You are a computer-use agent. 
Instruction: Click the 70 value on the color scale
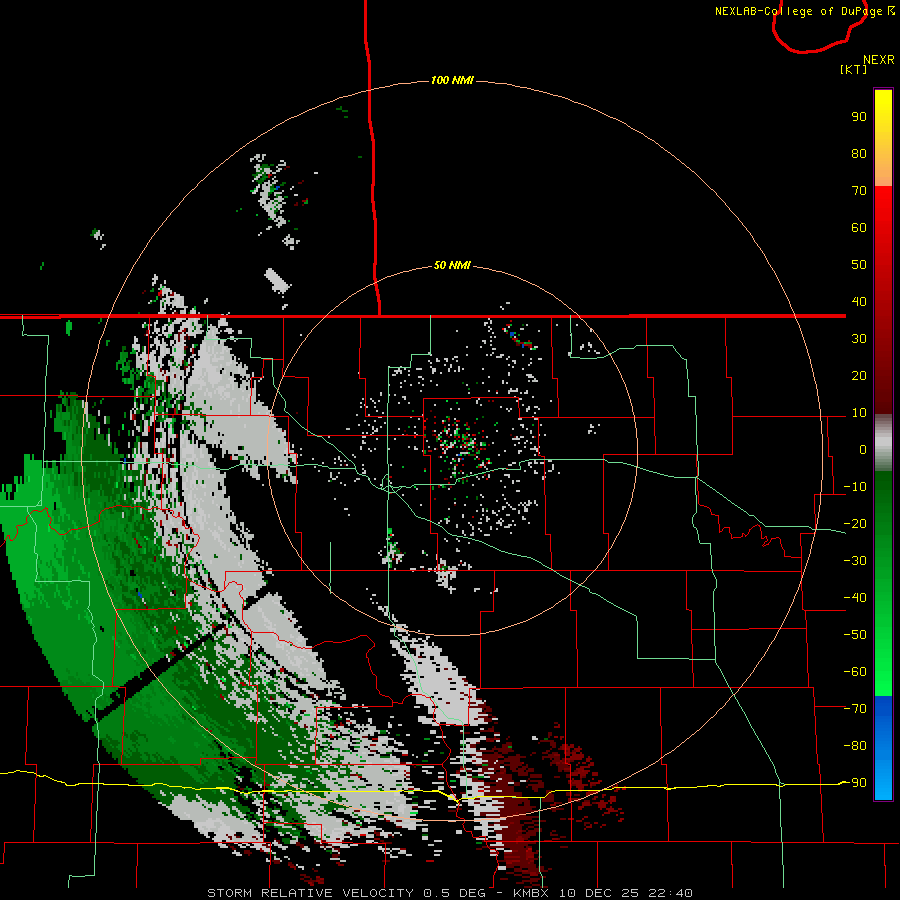tap(859, 191)
